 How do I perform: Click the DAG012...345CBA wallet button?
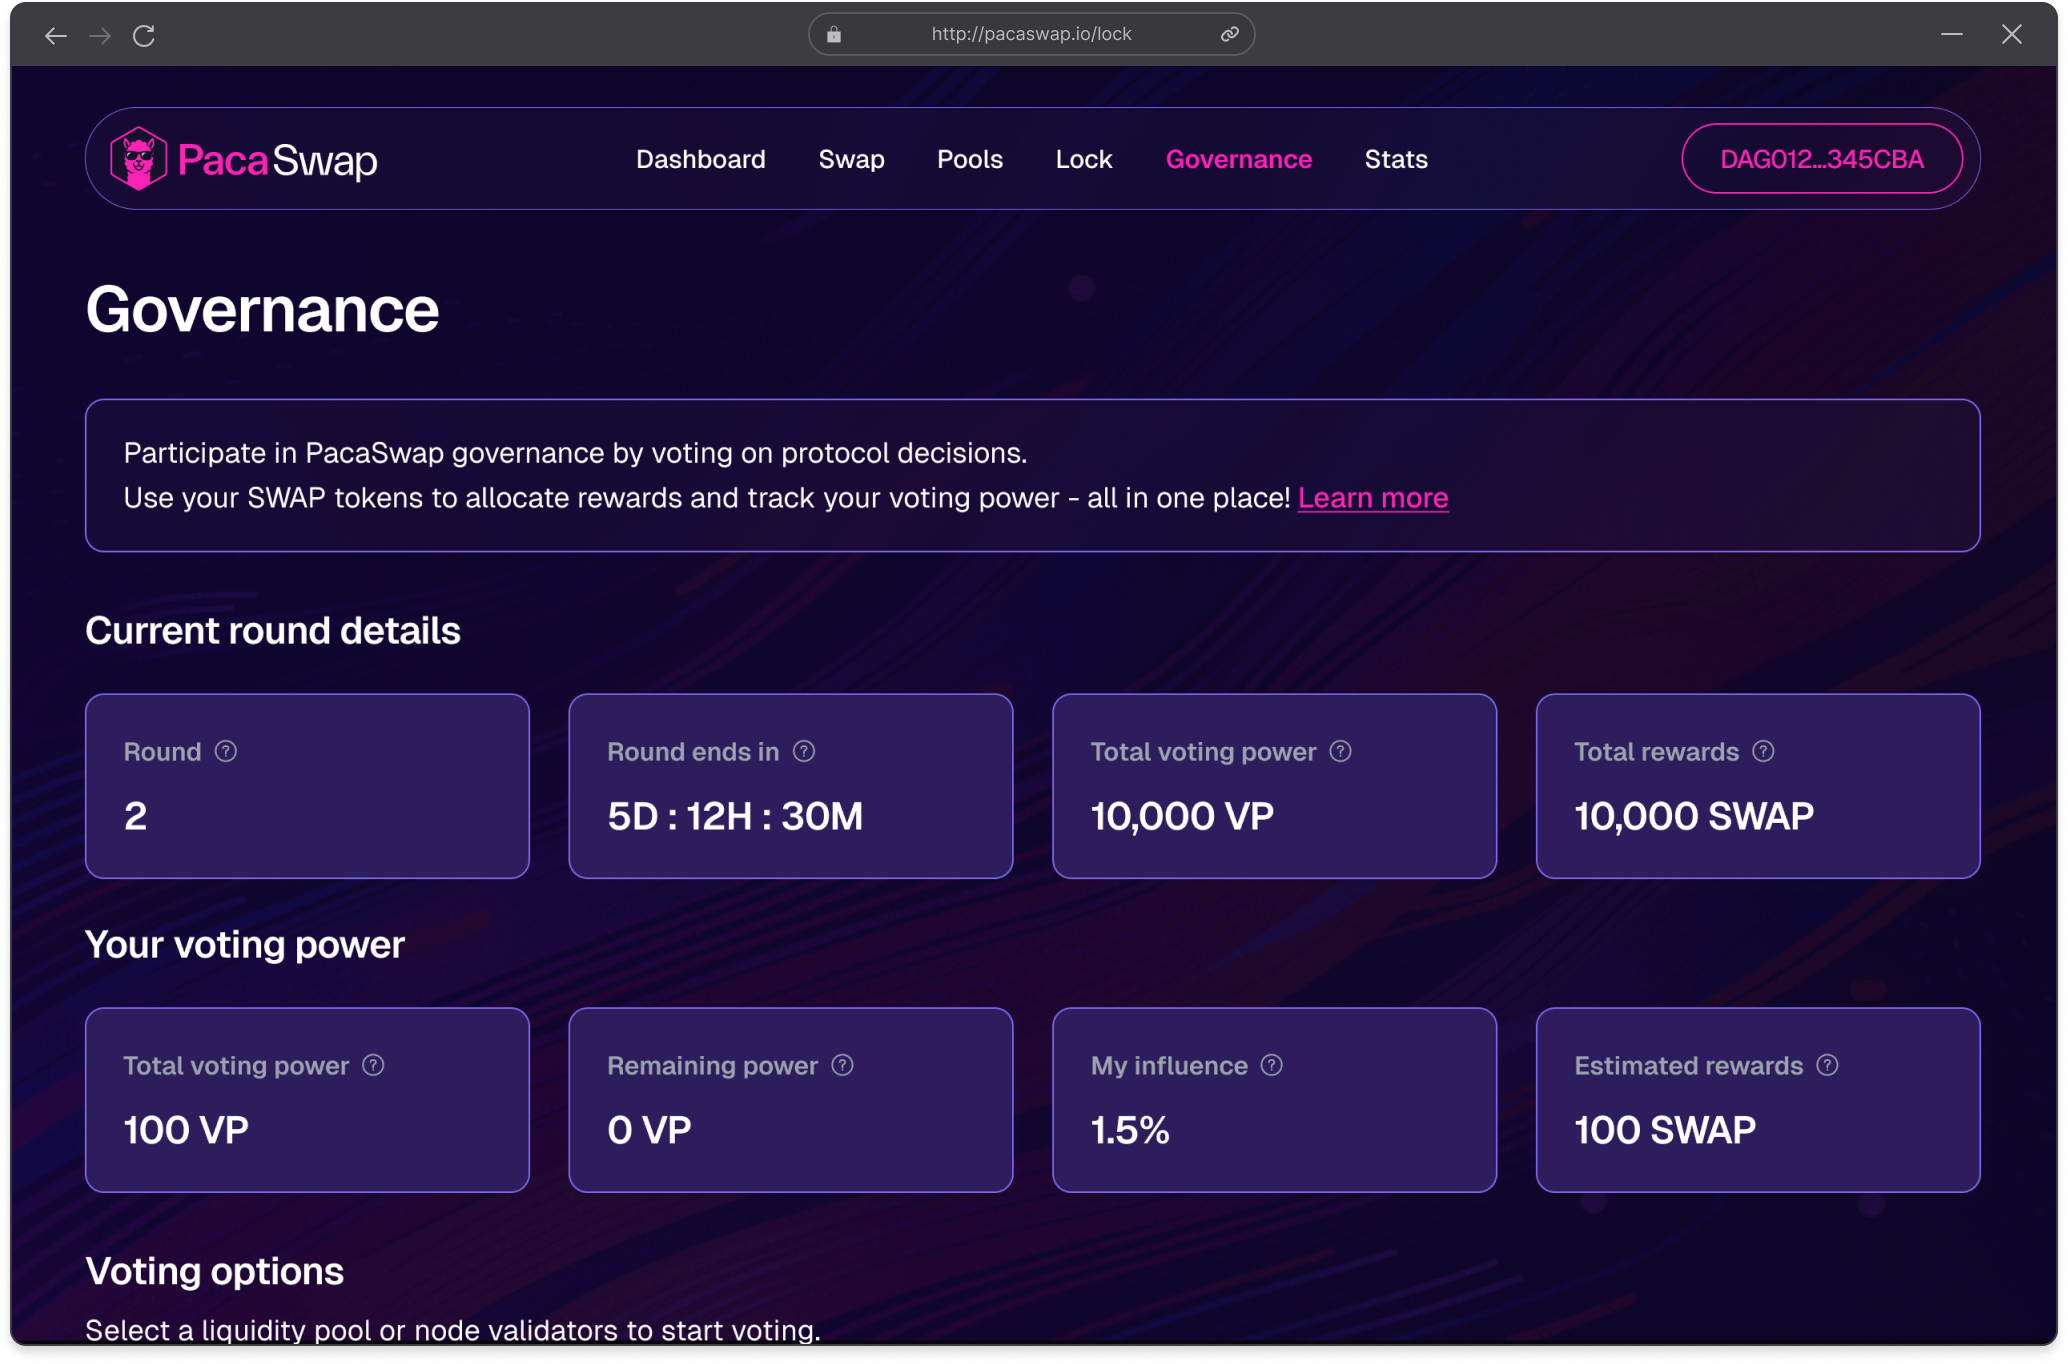click(x=1821, y=159)
